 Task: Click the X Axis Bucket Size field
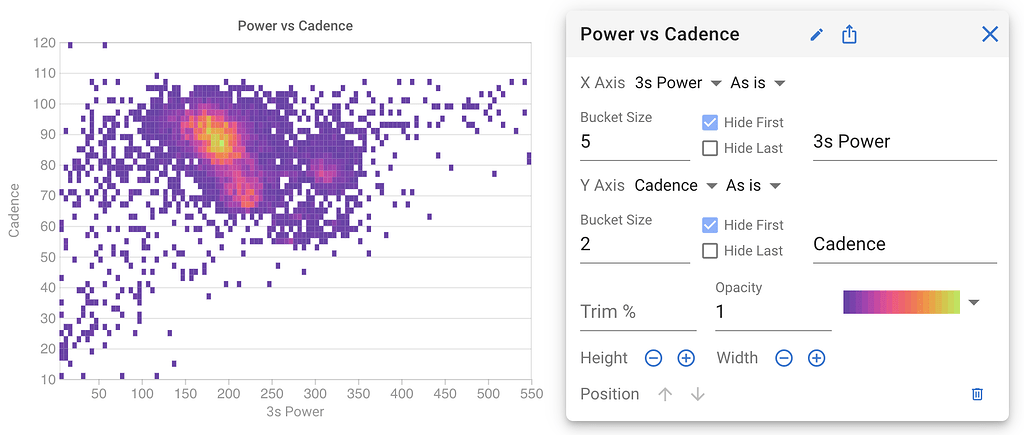[634, 142]
